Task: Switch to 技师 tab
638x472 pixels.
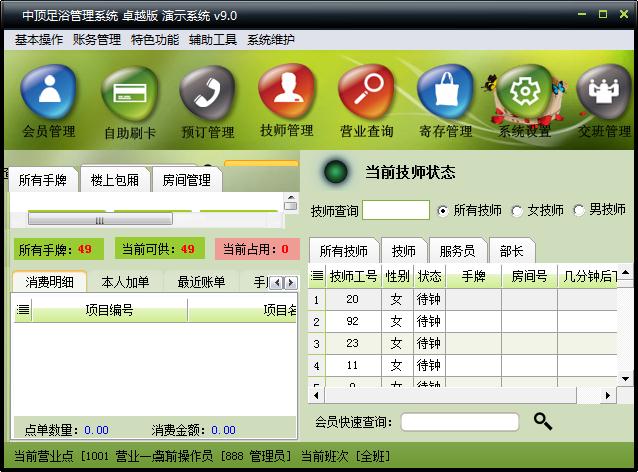Action: tap(404, 251)
